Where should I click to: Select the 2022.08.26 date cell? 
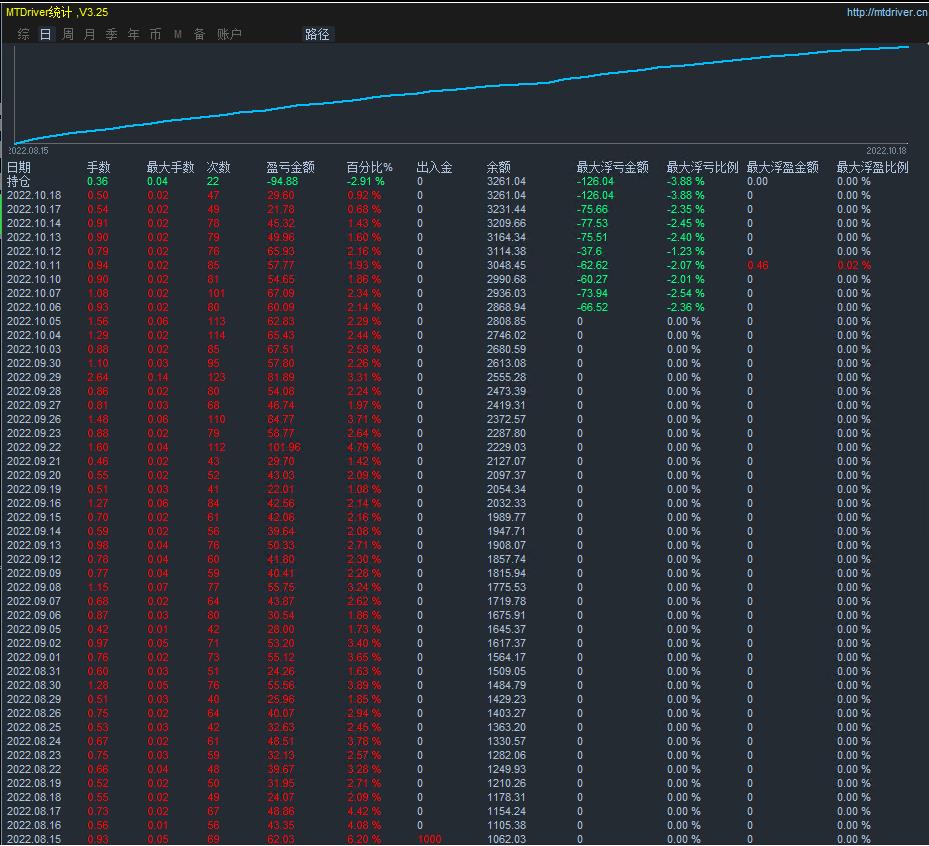(34, 713)
